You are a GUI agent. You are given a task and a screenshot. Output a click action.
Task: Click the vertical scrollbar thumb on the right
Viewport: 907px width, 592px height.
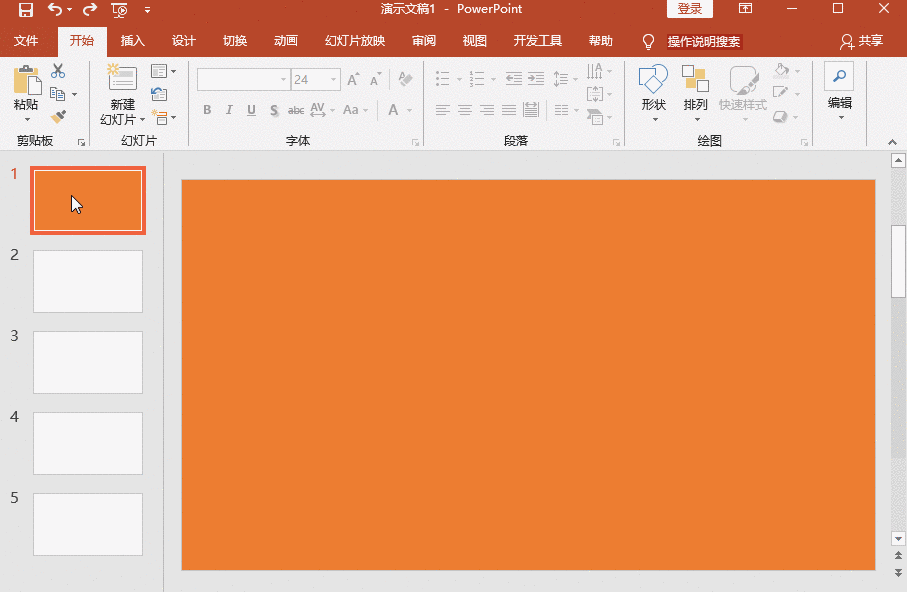tap(898, 260)
